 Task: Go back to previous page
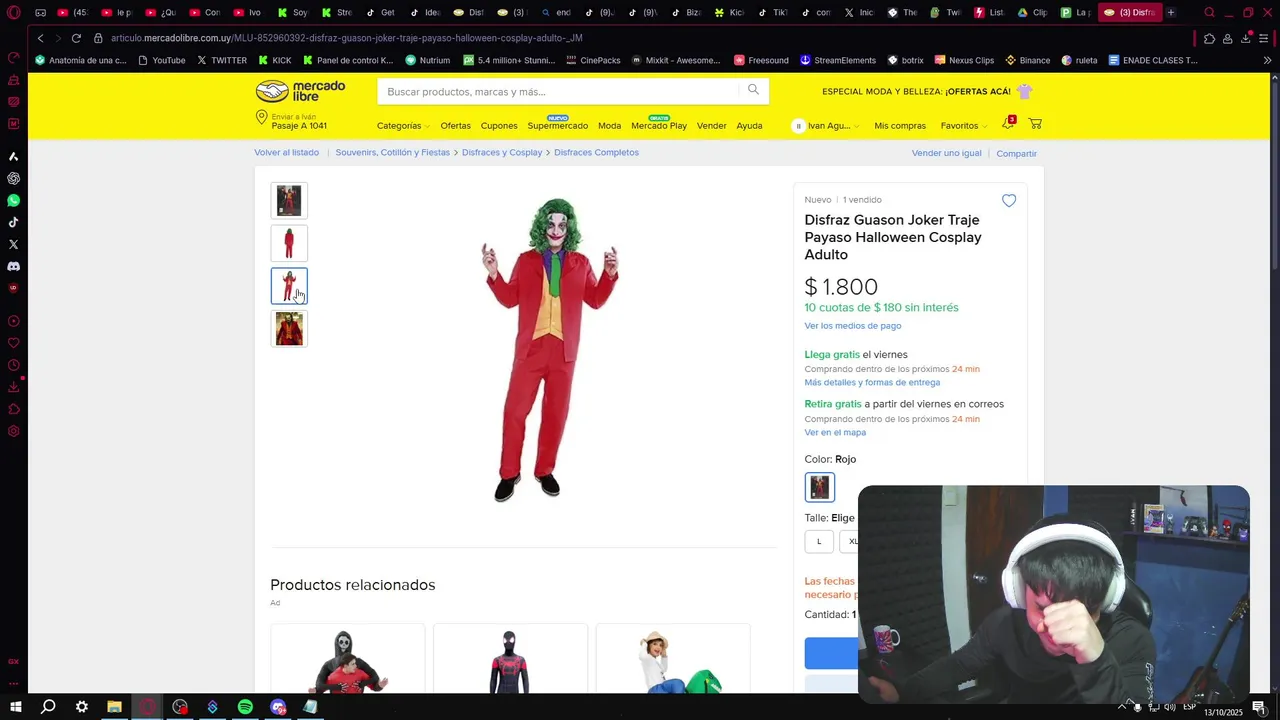[x=40, y=38]
